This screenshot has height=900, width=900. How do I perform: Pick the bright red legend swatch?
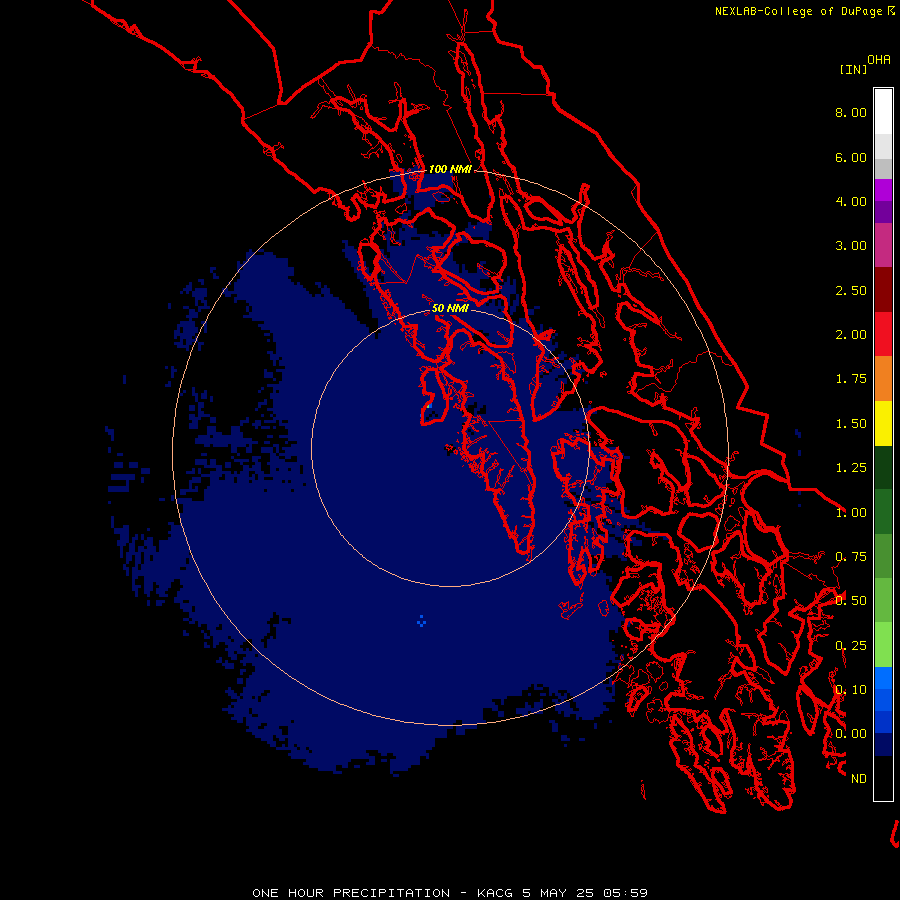click(883, 334)
